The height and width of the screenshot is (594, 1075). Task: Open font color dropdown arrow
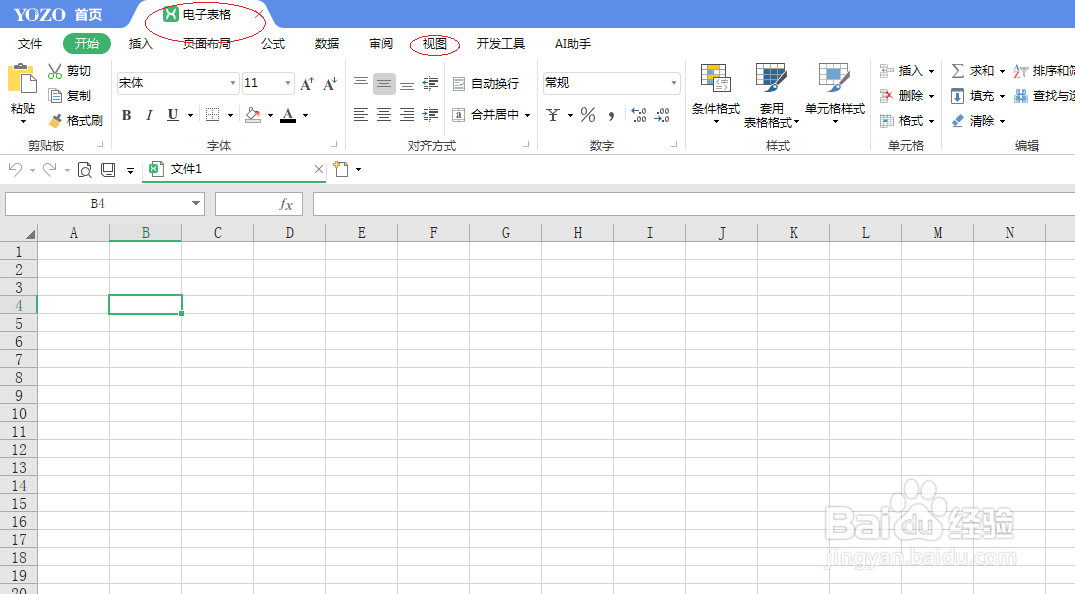pyautogui.click(x=305, y=115)
